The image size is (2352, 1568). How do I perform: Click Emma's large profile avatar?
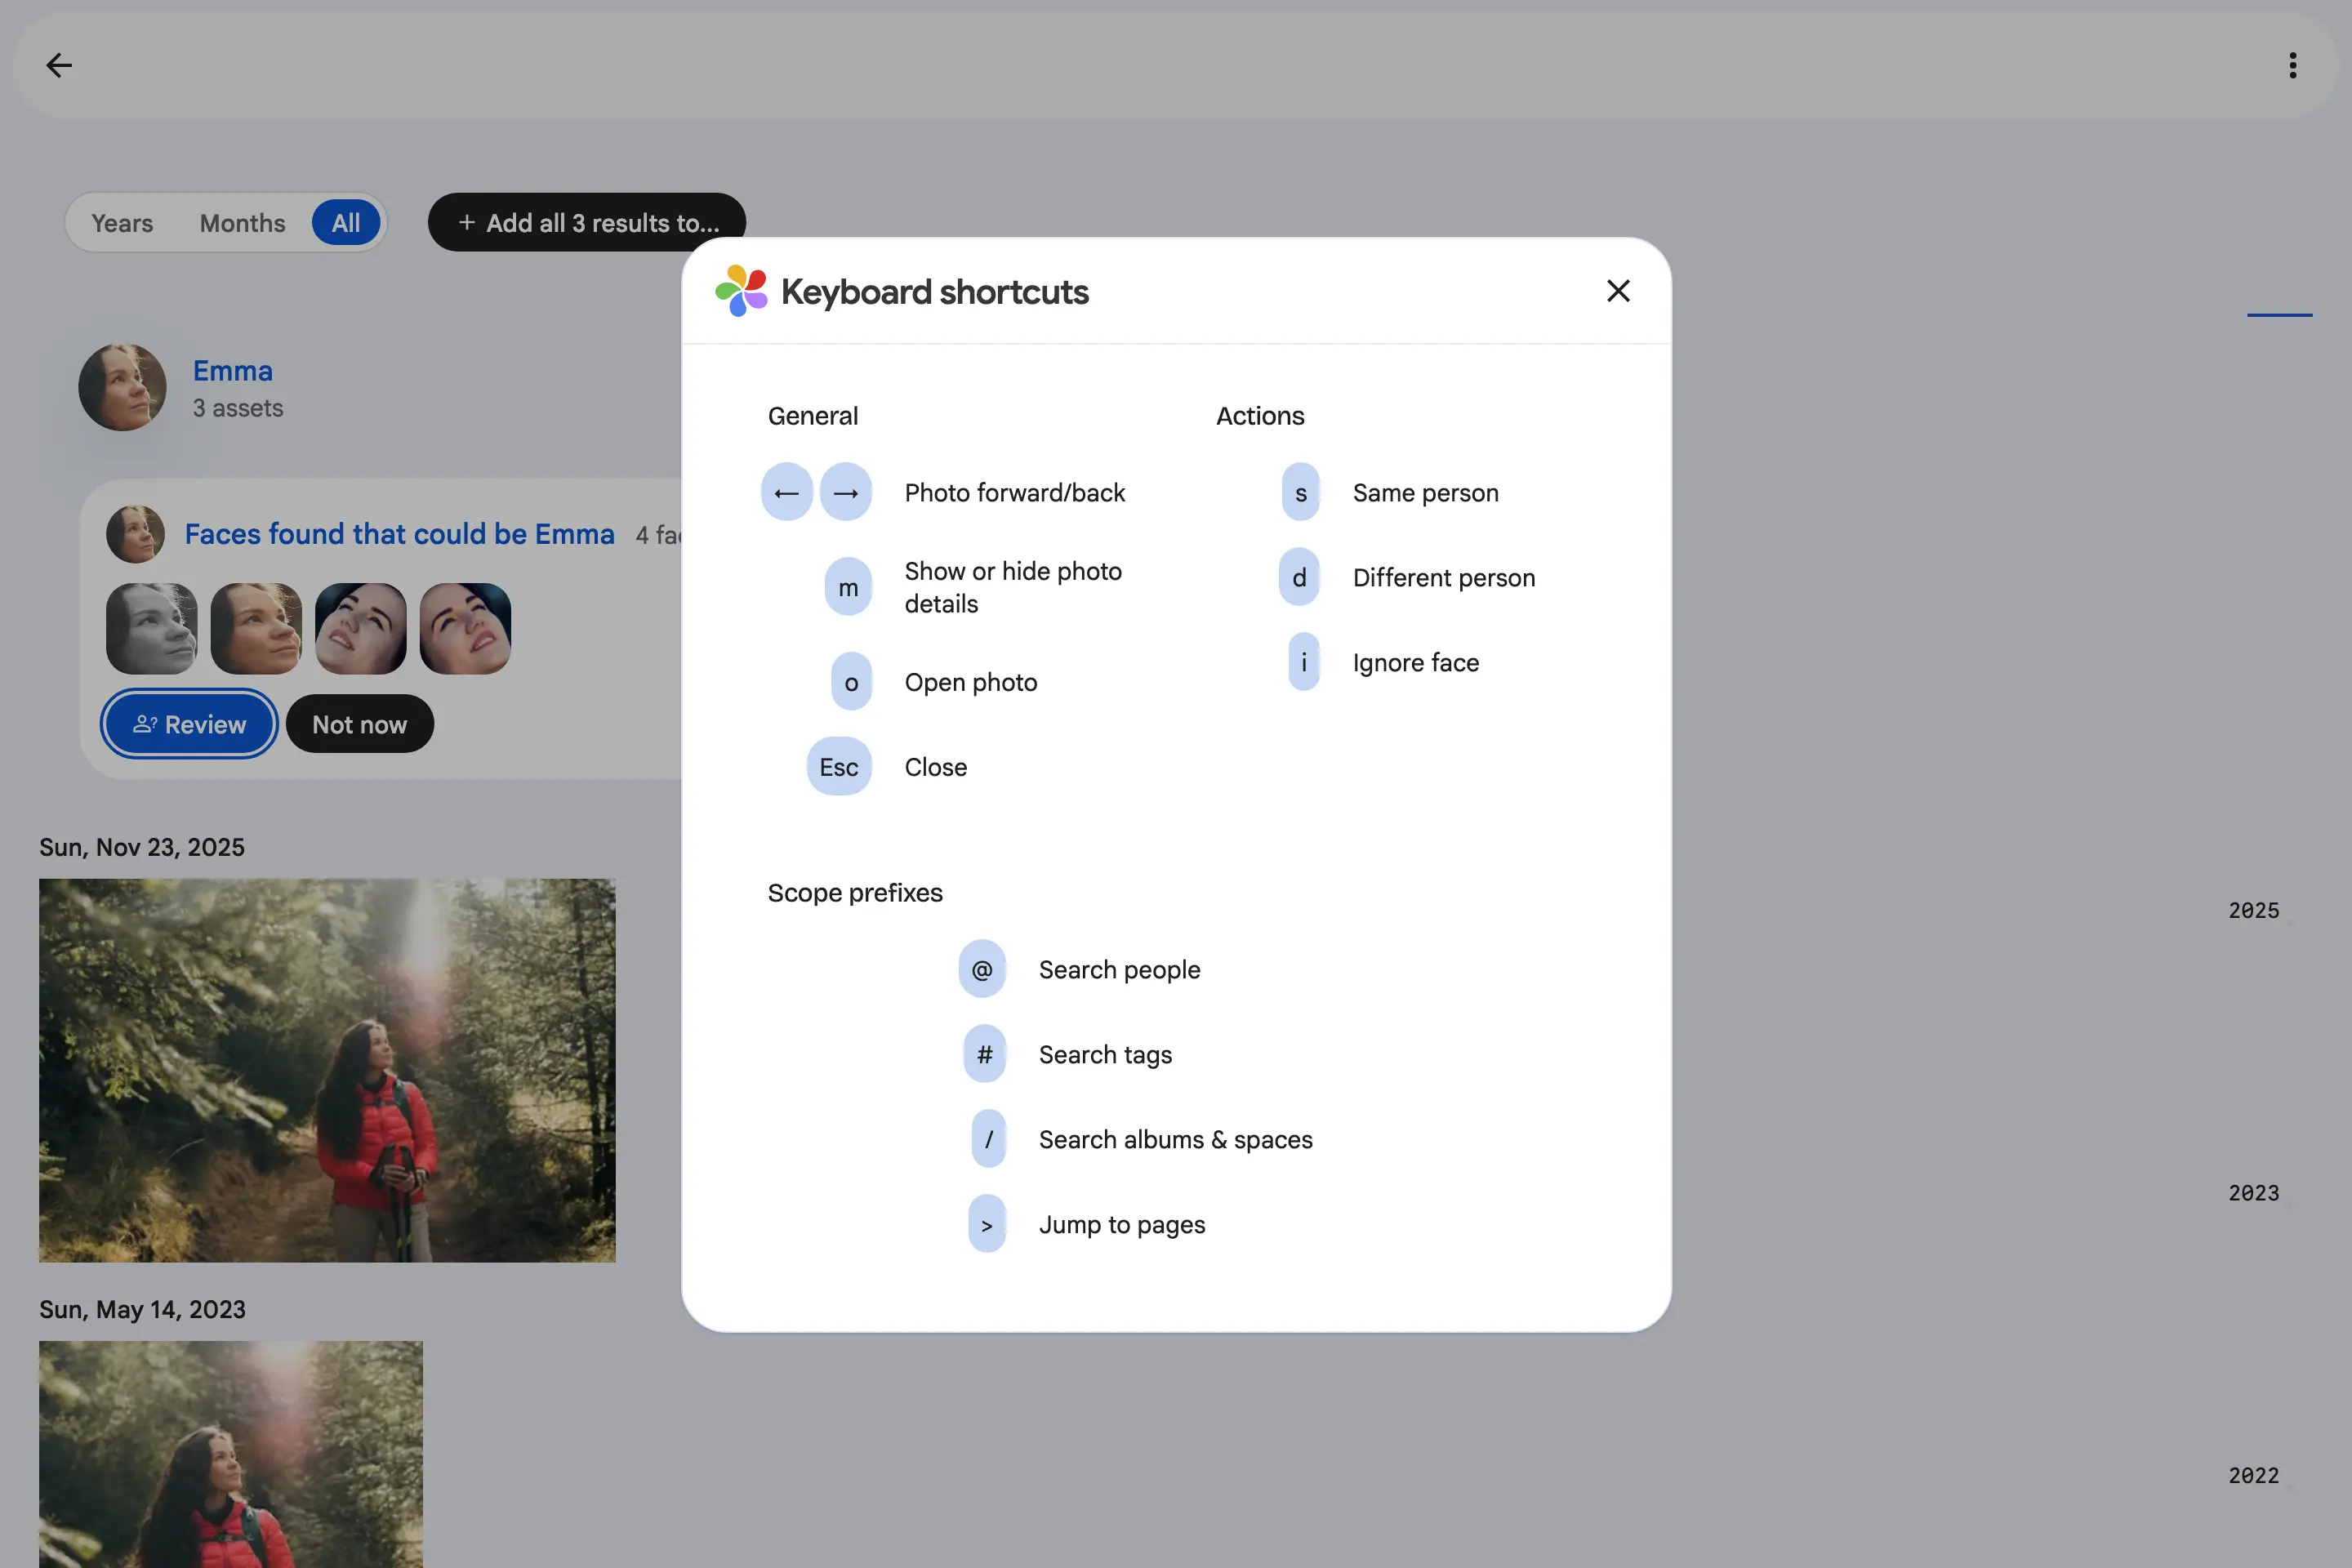pos(123,388)
